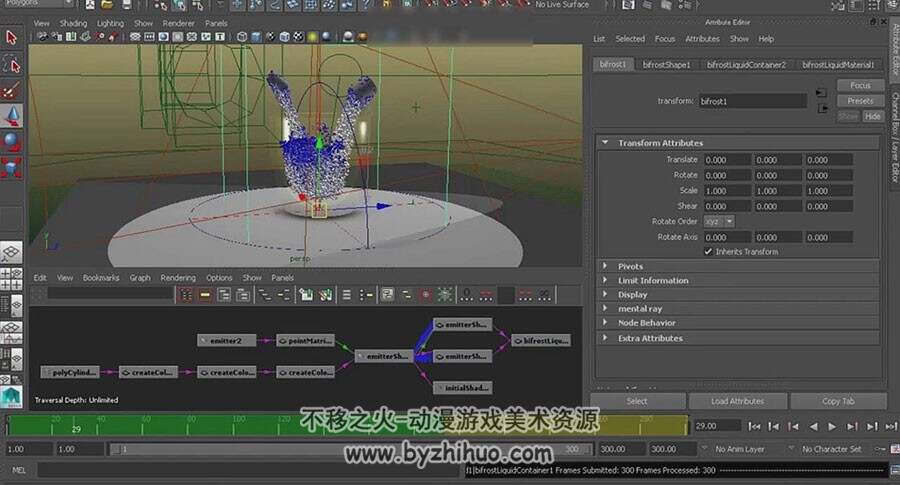900x485 pixels.
Task: Open the viewport Renderer menu
Action: [x=179, y=24]
